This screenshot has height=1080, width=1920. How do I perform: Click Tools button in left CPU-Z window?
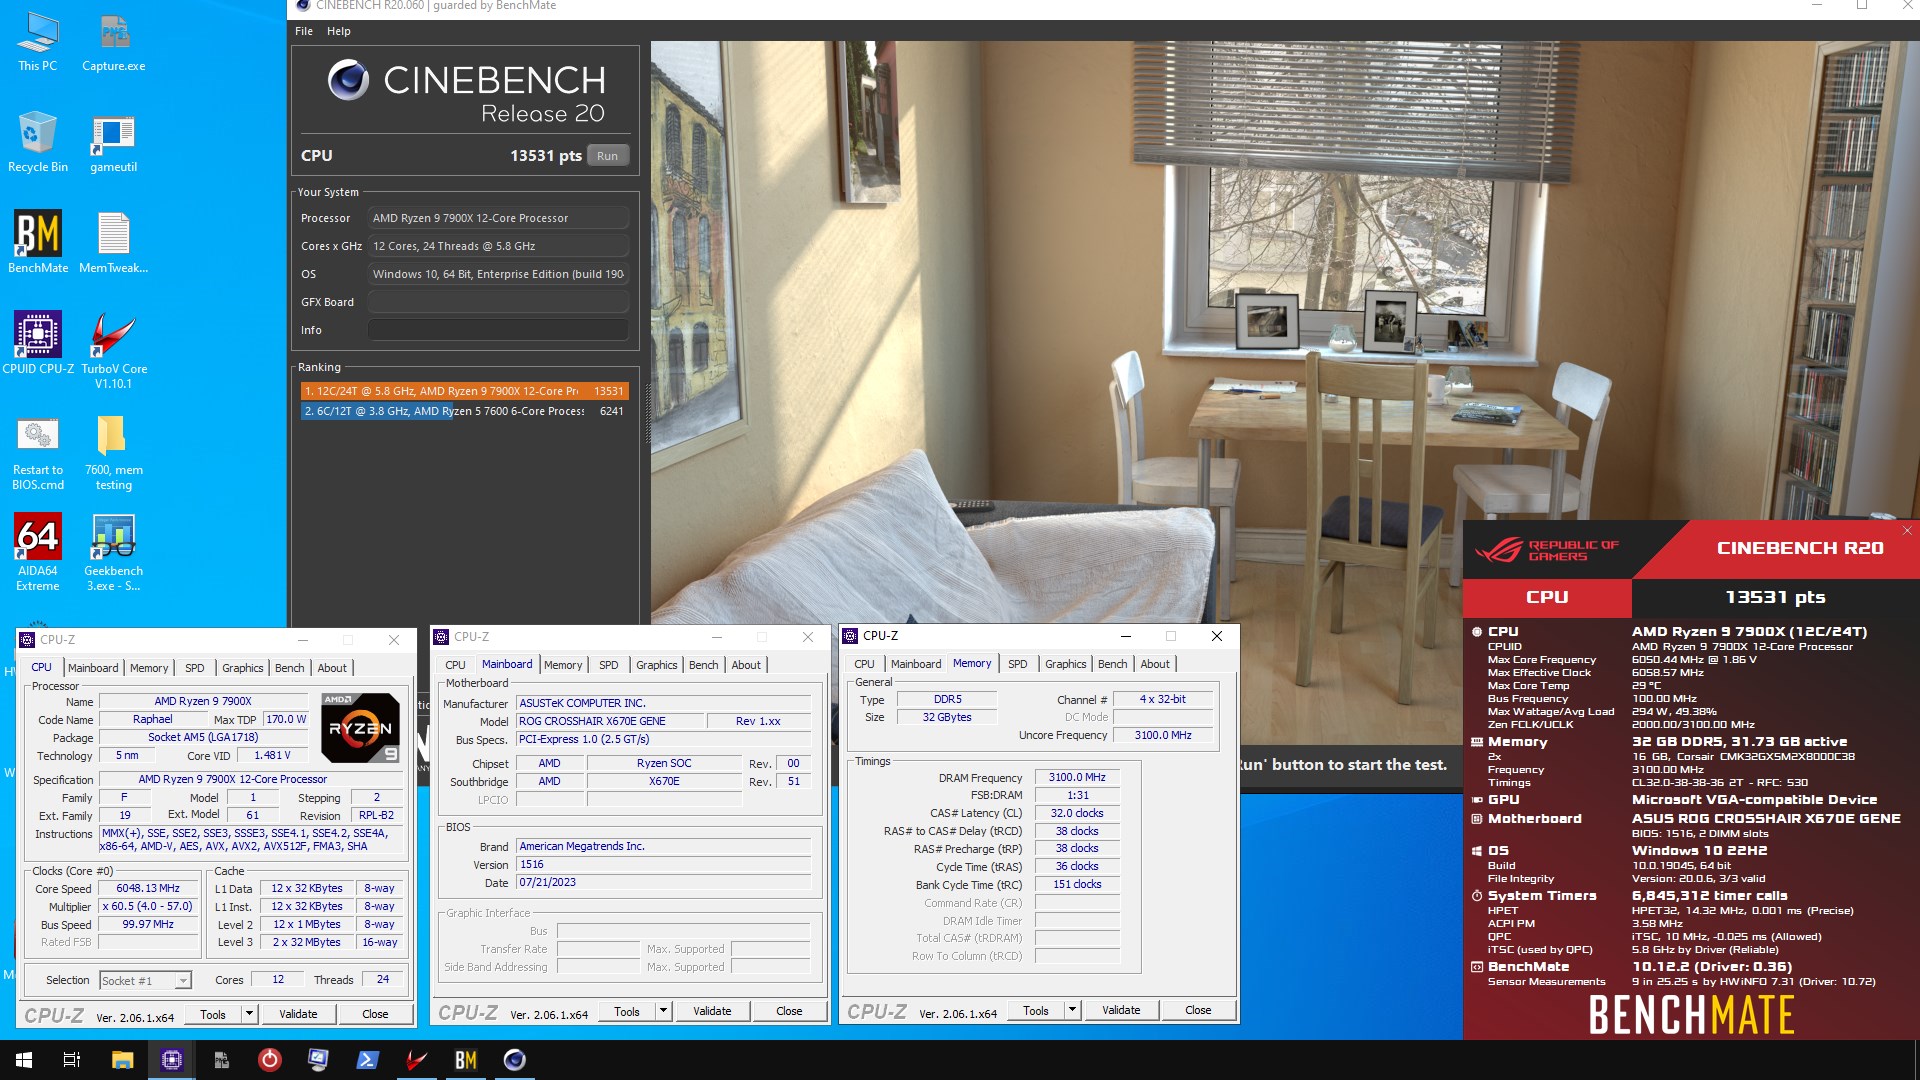(213, 1014)
